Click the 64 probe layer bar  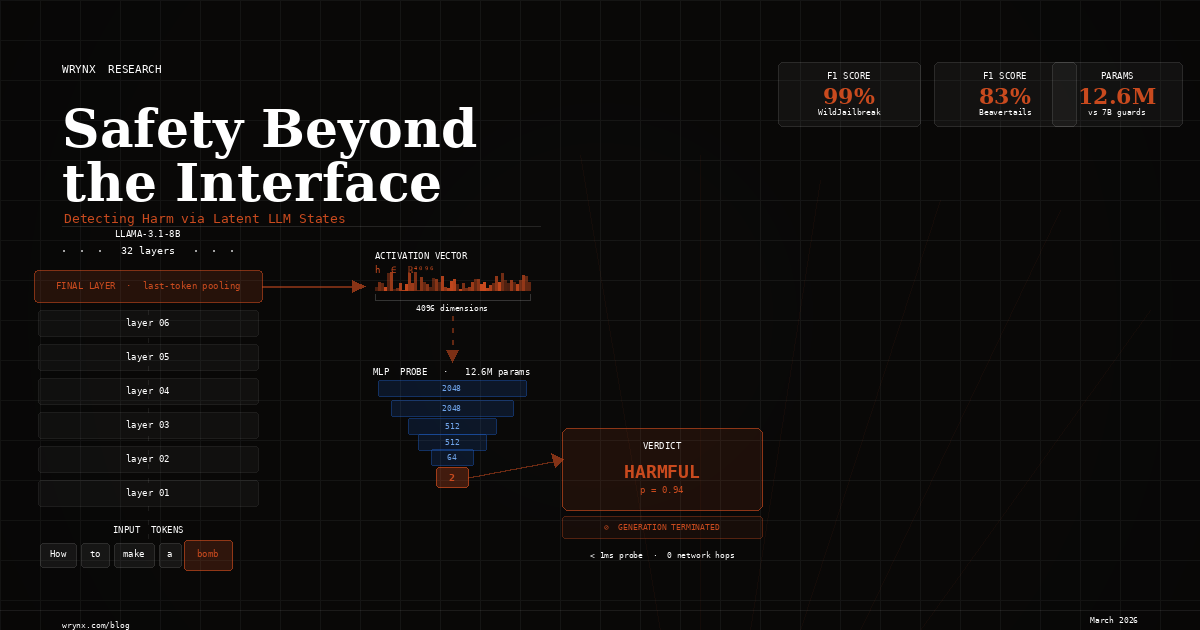coord(452,457)
